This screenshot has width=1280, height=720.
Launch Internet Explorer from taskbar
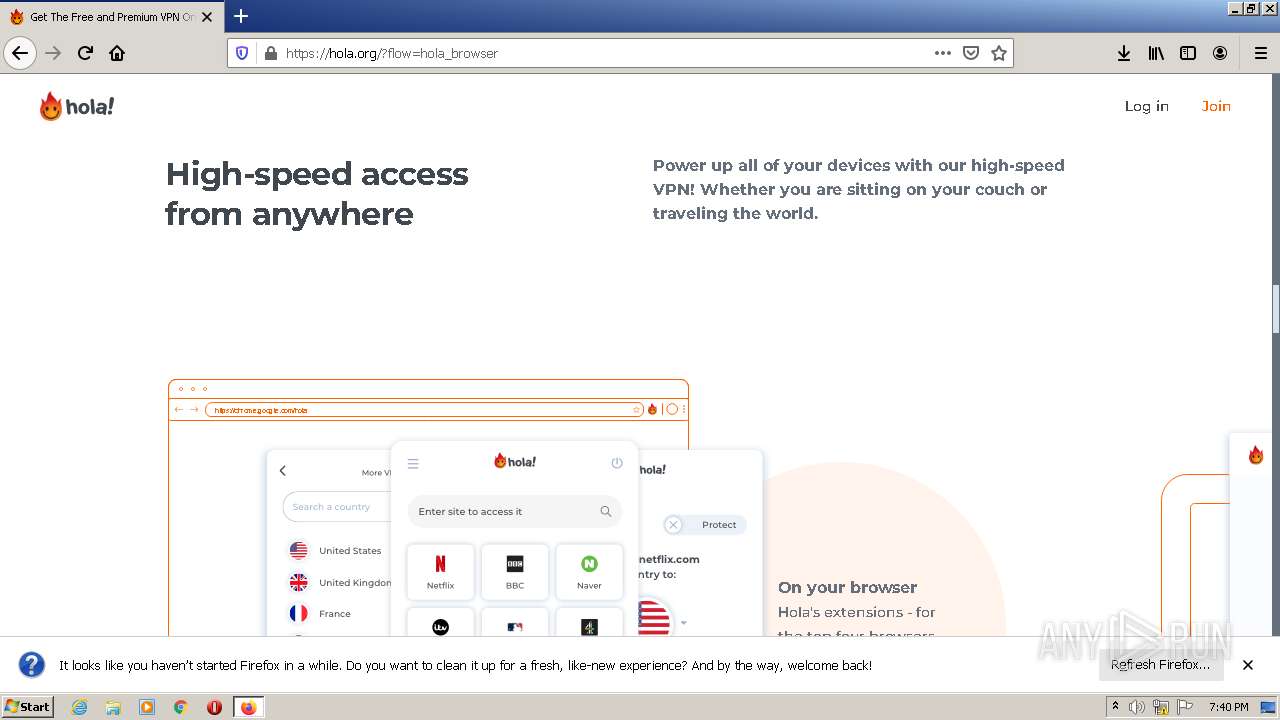pyautogui.click(x=80, y=707)
